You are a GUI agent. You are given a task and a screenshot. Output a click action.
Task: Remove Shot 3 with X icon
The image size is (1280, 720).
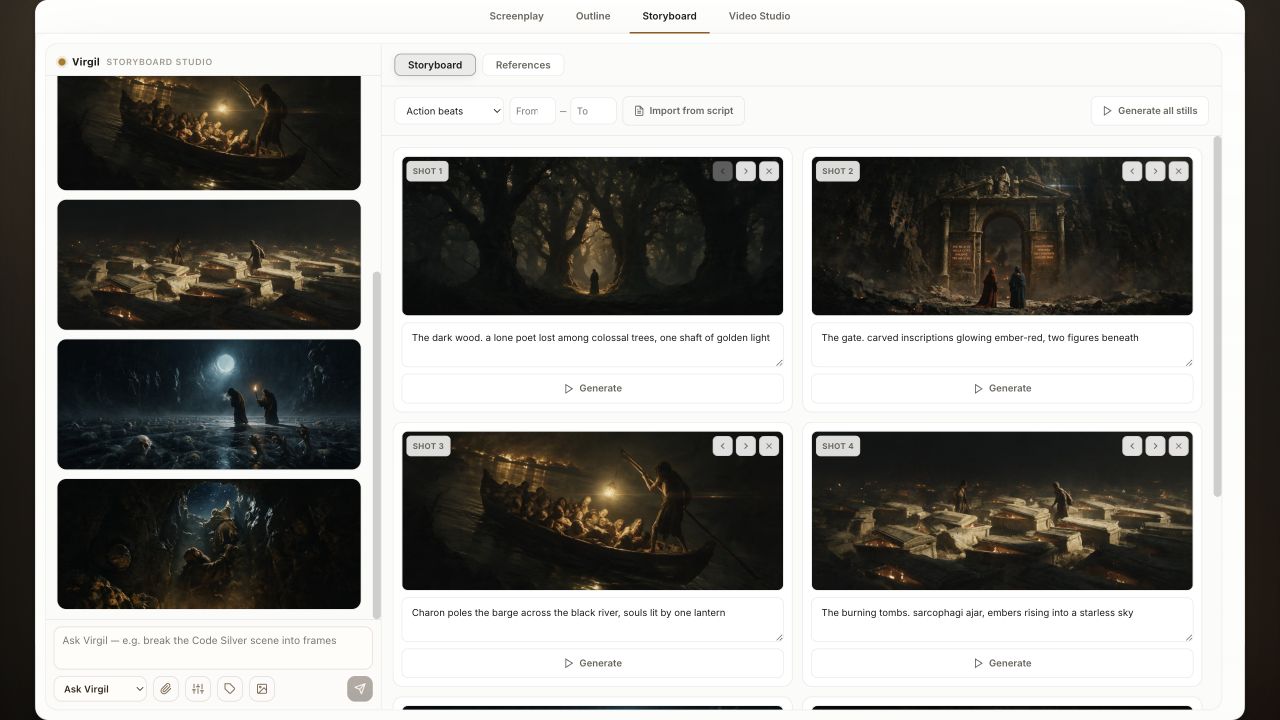click(x=769, y=446)
